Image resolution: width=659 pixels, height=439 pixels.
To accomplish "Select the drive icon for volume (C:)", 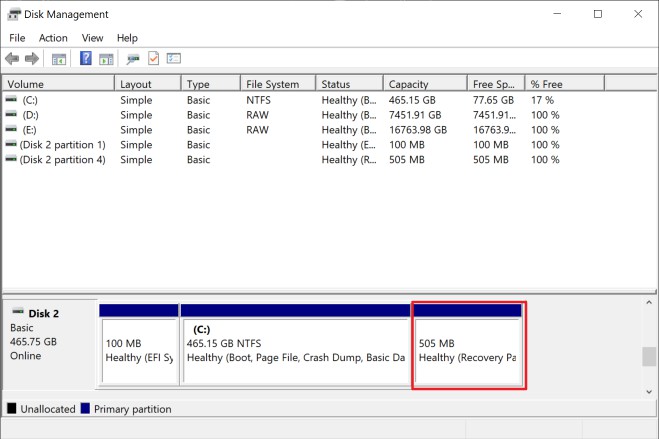I will [11, 100].
